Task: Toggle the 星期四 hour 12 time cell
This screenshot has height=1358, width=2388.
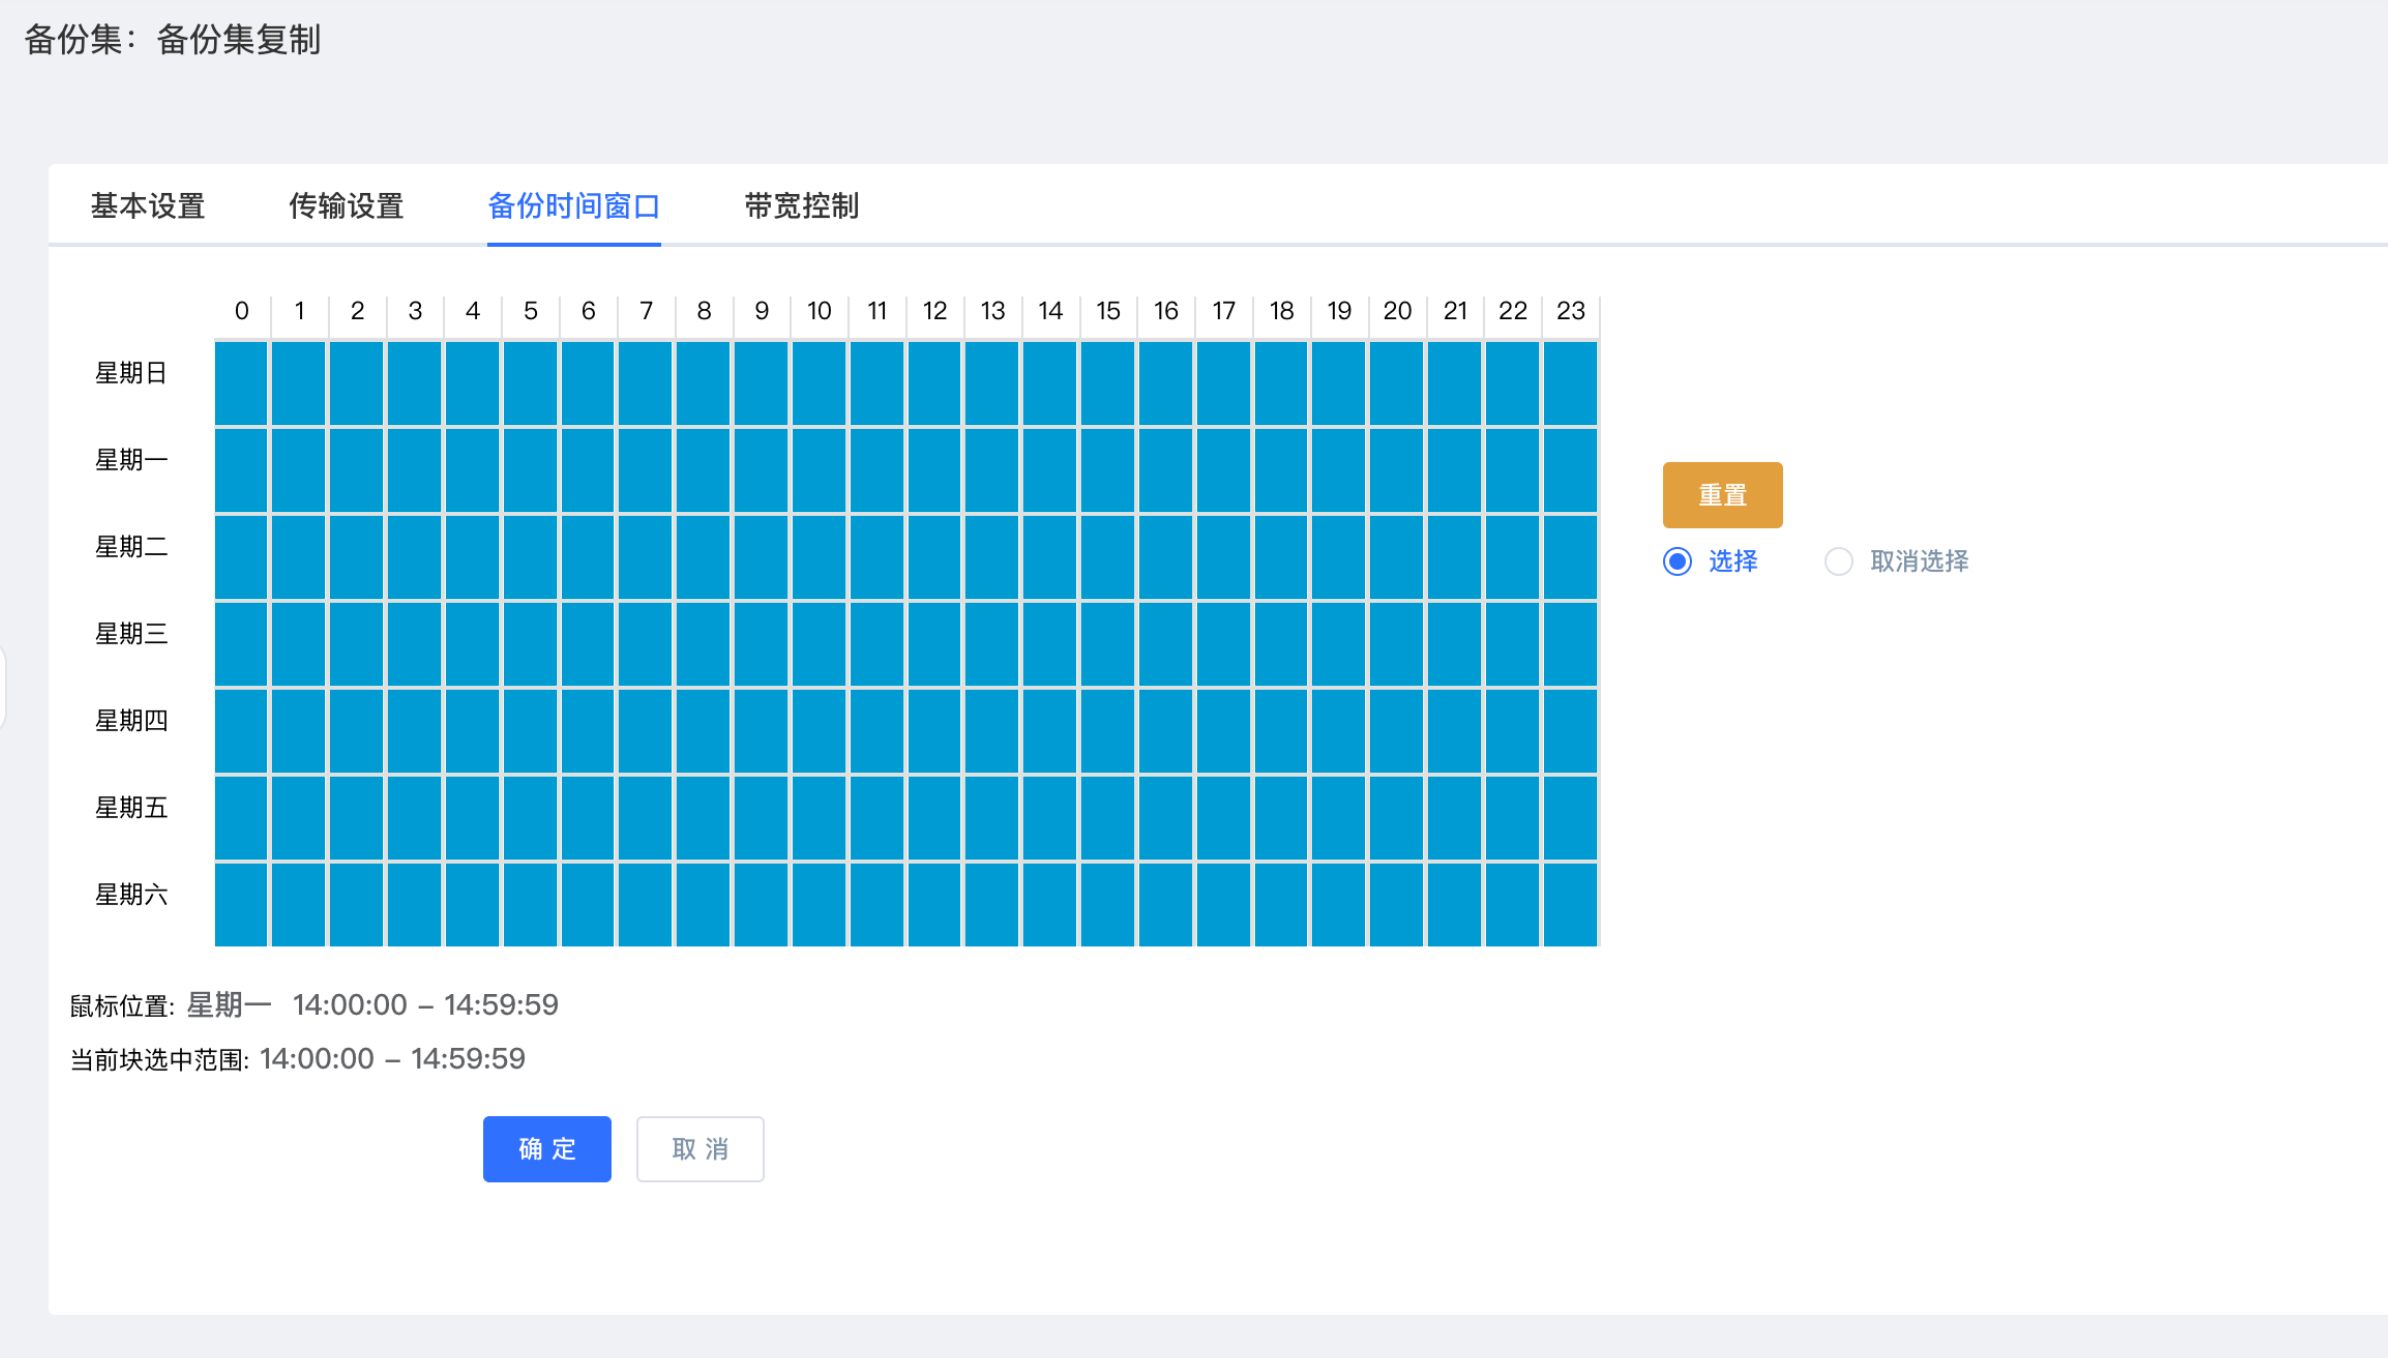Action: pyautogui.click(x=934, y=731)
